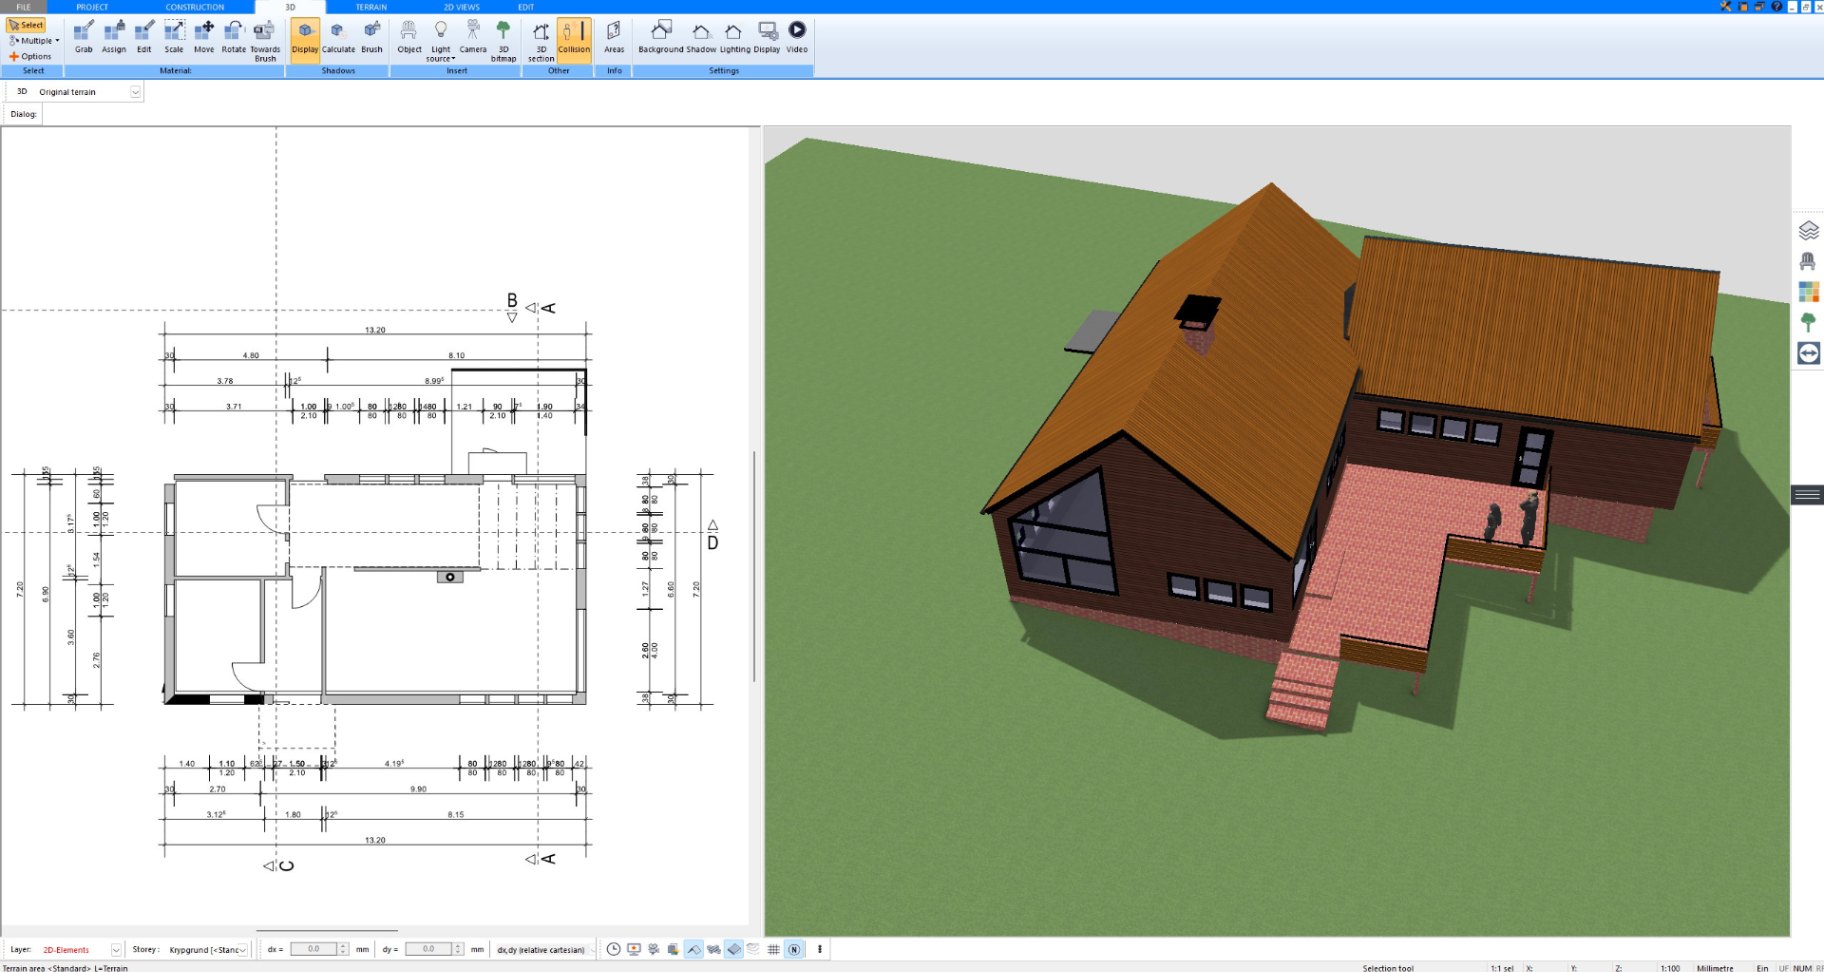
Task: Select the Grab material tool
Action: tap(84, 38)
